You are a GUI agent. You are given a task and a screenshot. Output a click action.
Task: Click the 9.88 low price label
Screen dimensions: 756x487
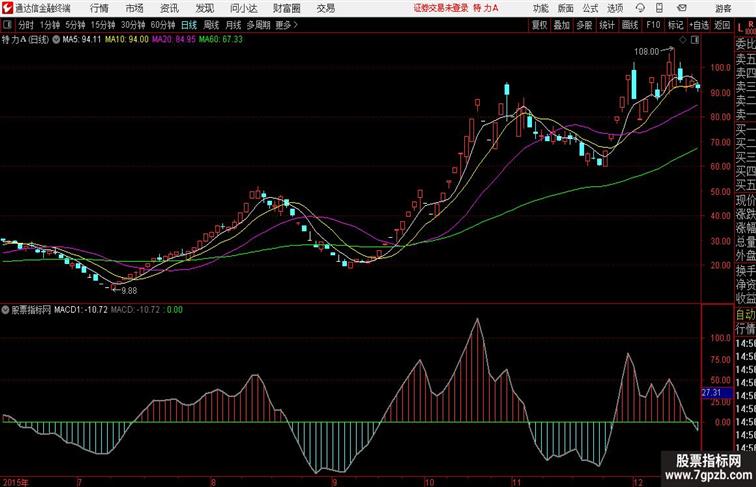[x=129, y=291]
